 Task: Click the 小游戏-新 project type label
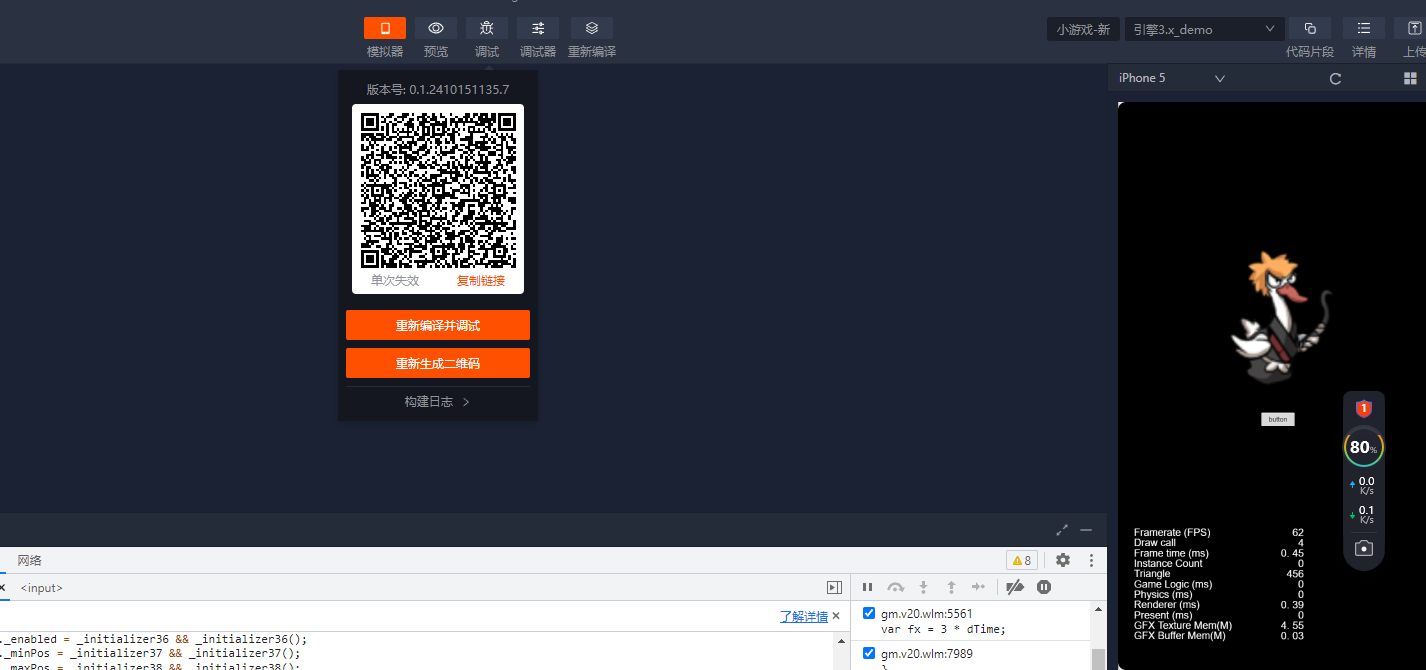[1083, 29]
